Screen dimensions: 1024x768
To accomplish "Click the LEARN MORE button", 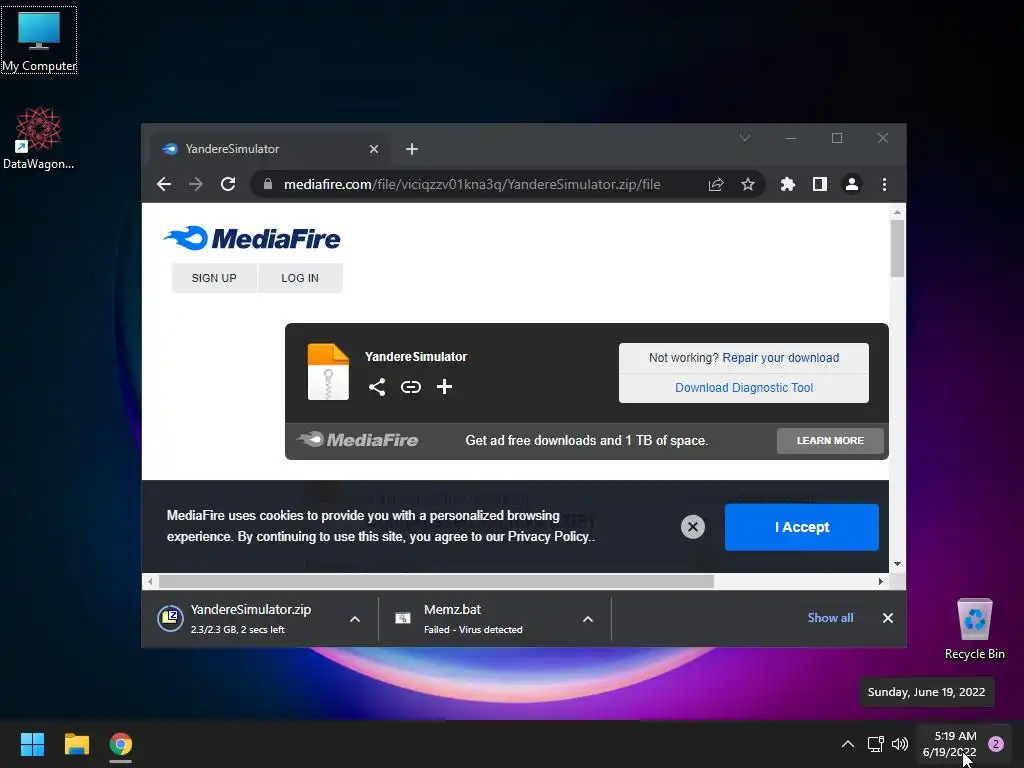I will [x=830, y=441].
